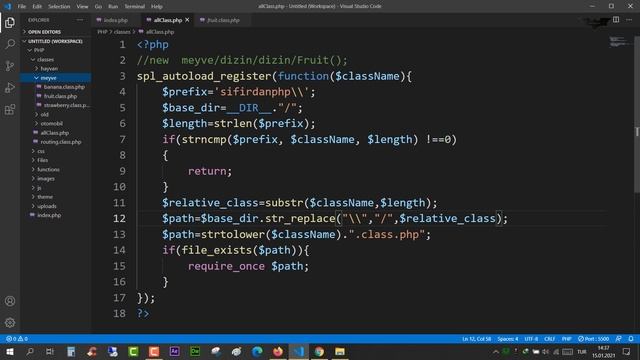Change language mode via PHP status

click(566, 339)
